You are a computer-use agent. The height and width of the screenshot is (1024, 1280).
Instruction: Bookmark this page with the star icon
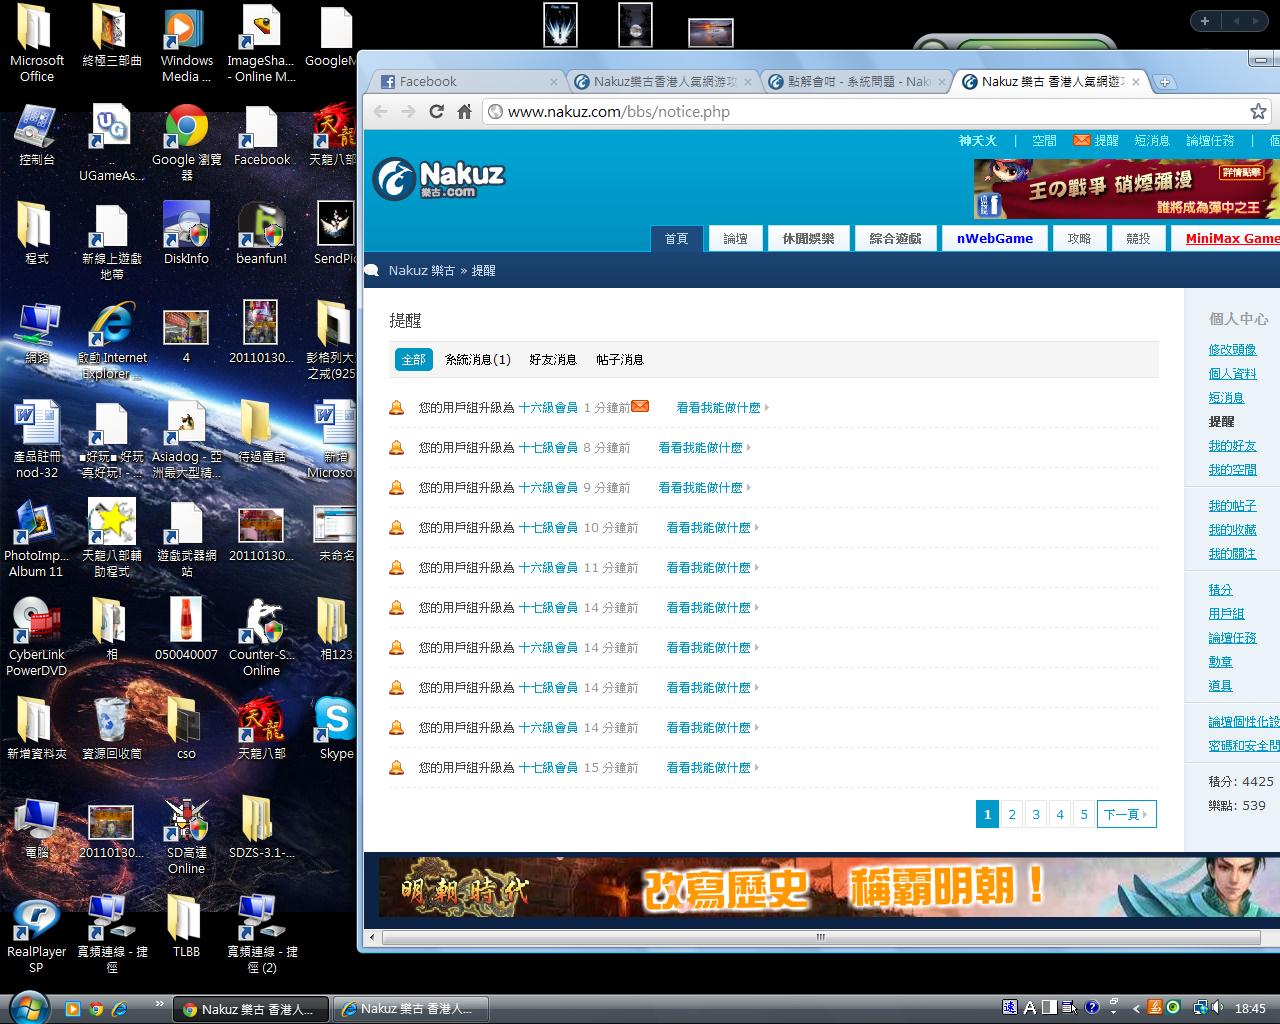coord(1258,111)
